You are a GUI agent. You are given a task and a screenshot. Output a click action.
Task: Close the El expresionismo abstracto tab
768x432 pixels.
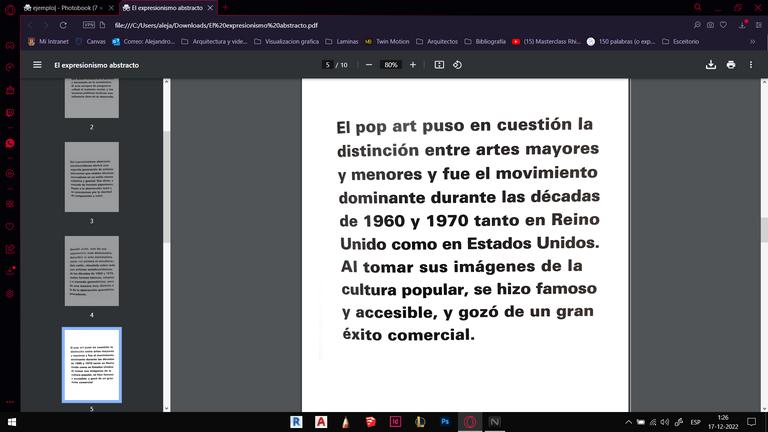tap(210, 8)
